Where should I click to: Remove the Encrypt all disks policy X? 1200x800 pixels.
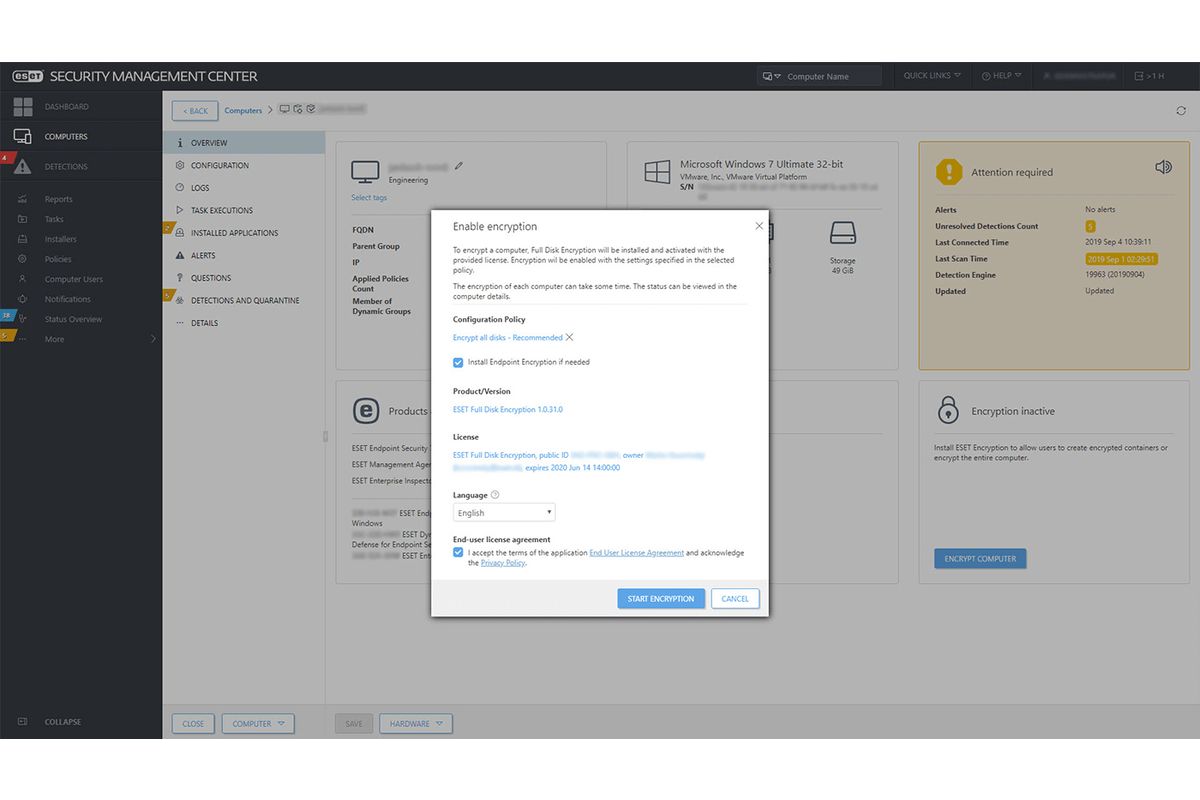click(x=570, y=337)
